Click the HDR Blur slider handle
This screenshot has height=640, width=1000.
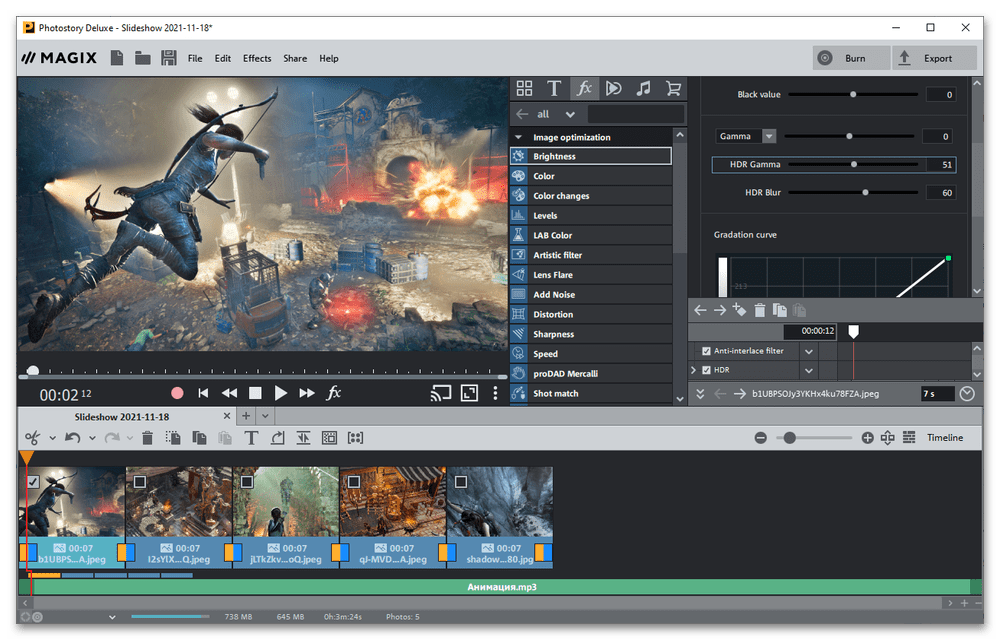tap(865, 192)
